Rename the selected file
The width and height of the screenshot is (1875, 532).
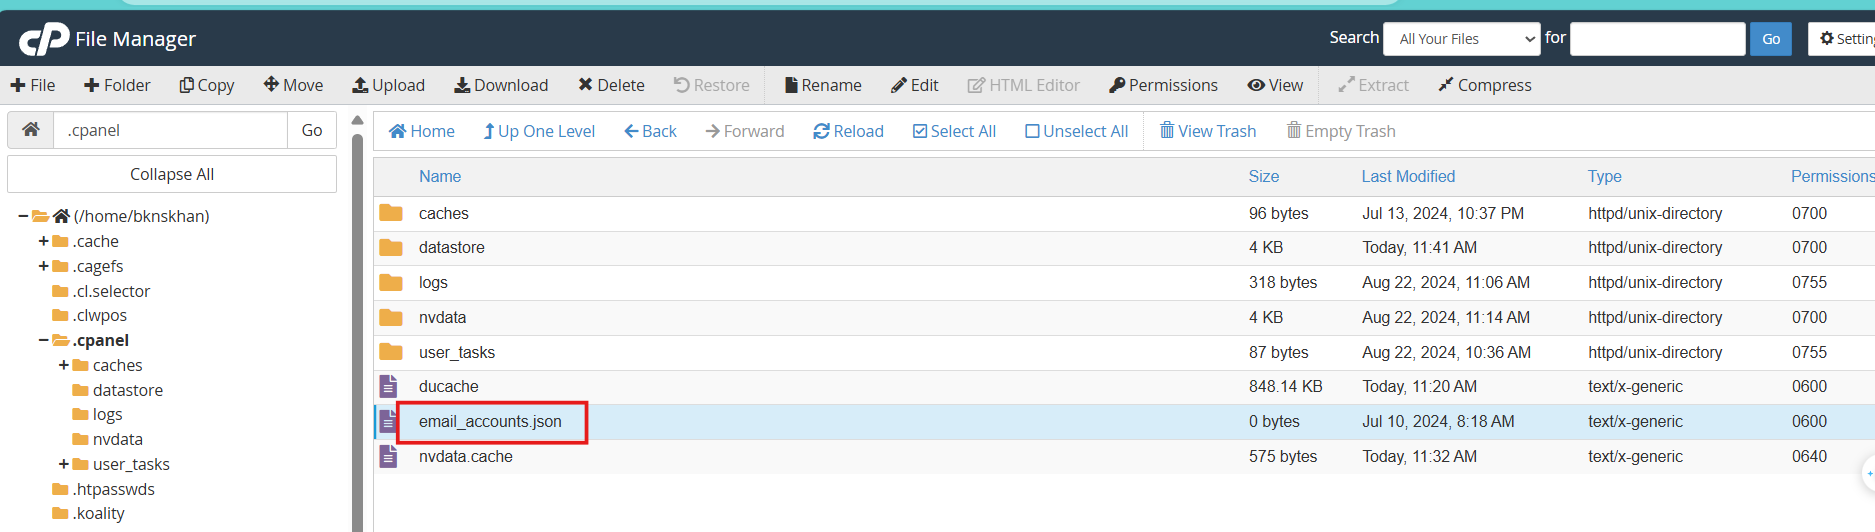click(823, 85)
